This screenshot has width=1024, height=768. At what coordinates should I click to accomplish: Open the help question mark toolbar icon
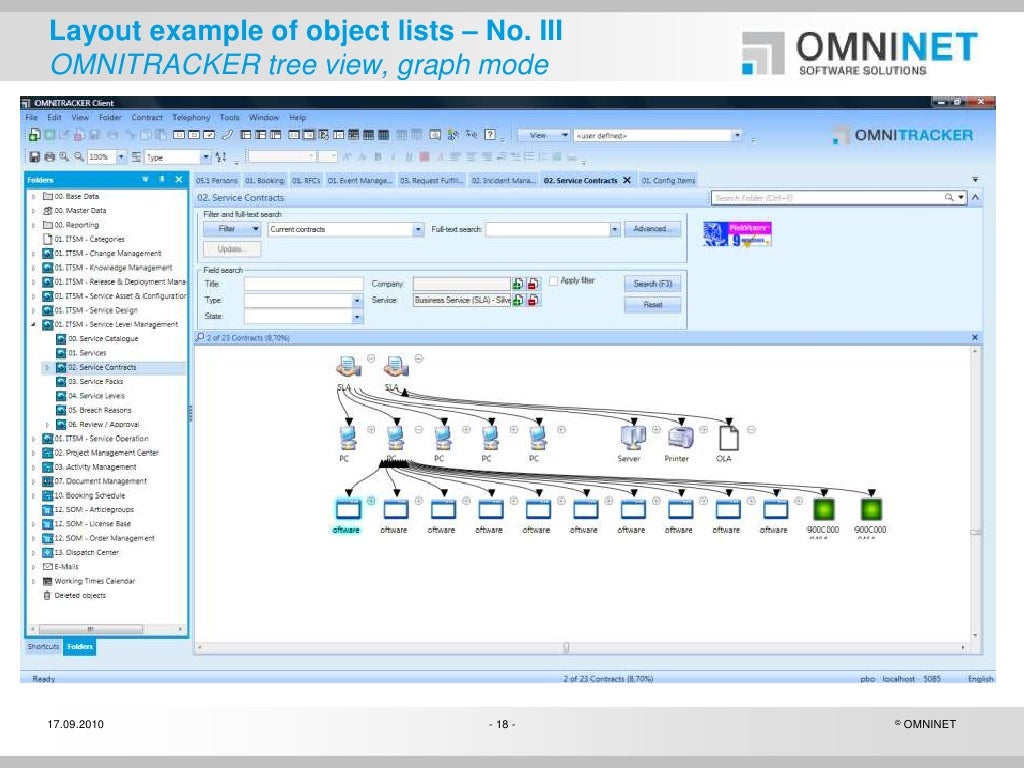[490, 135]
